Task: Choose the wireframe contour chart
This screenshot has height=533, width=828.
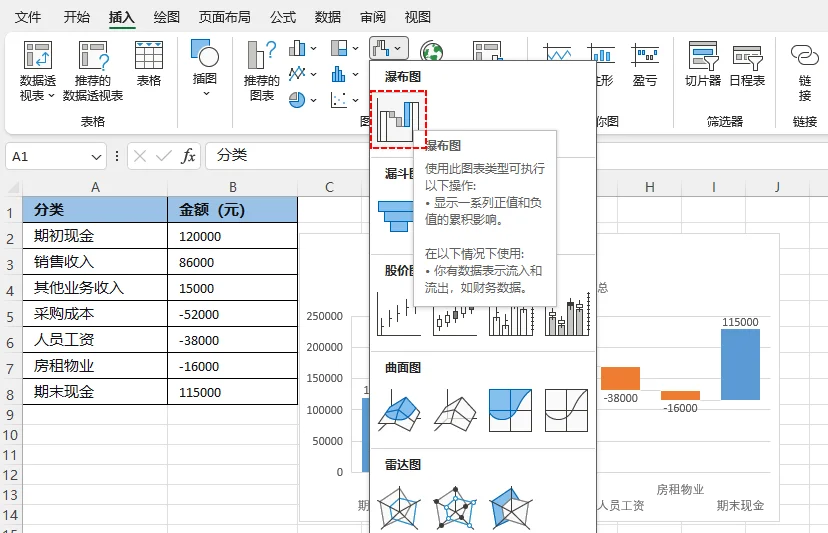Action: [x=566, y=410]
